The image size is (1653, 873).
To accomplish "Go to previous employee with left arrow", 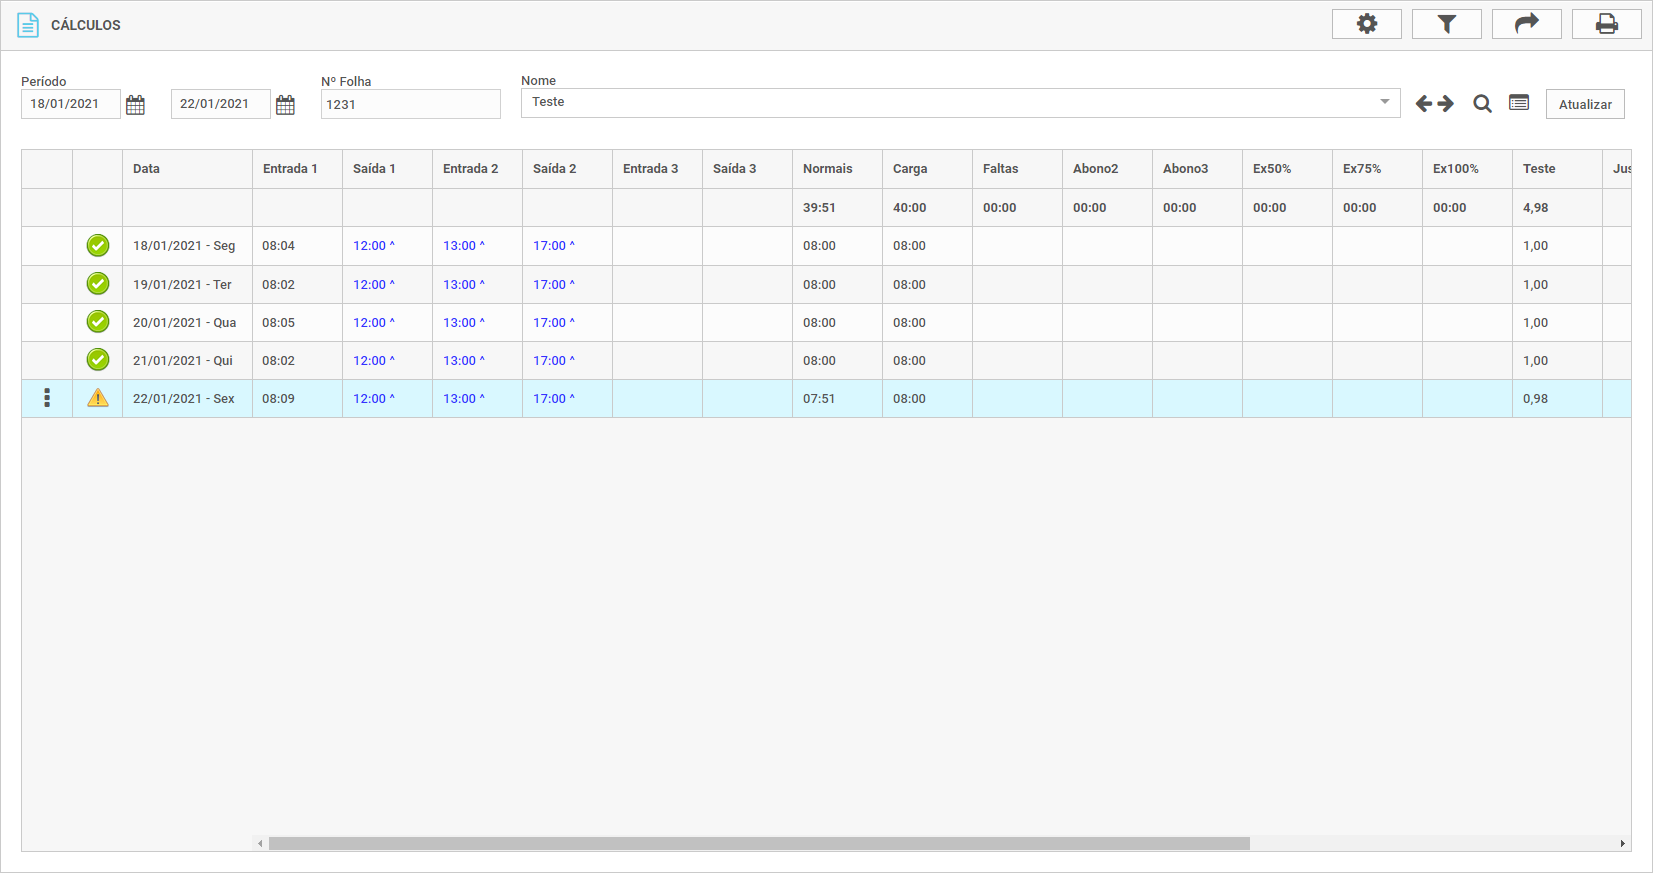I will [1424, 104].
